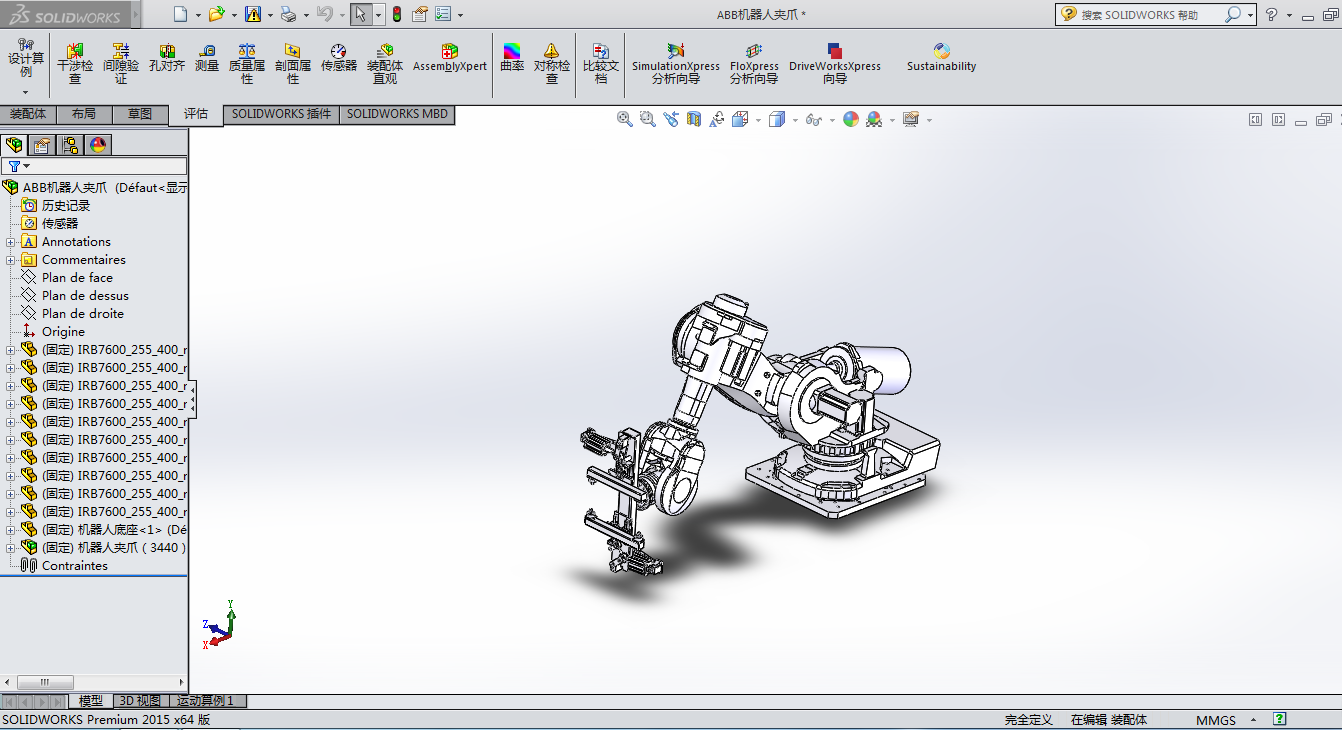Open the SOLIDWORKS MBD tab
The height and width of the screenshot is (730, 1342).
pyautogui.click(x=397, y=114)
